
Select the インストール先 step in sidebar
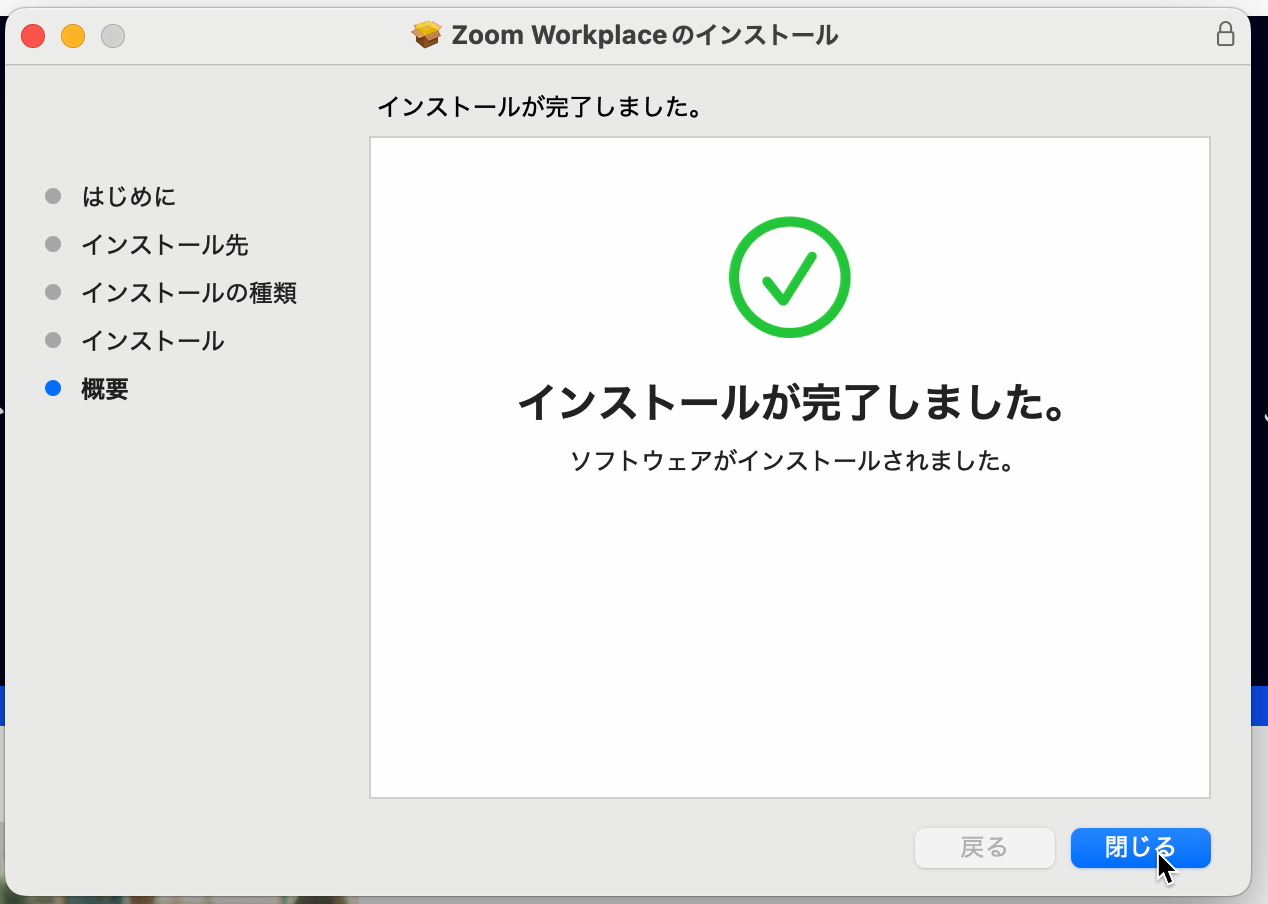(165, 245)
